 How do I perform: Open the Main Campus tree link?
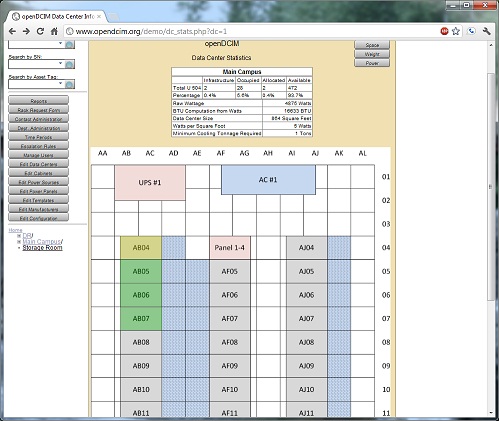42,241
